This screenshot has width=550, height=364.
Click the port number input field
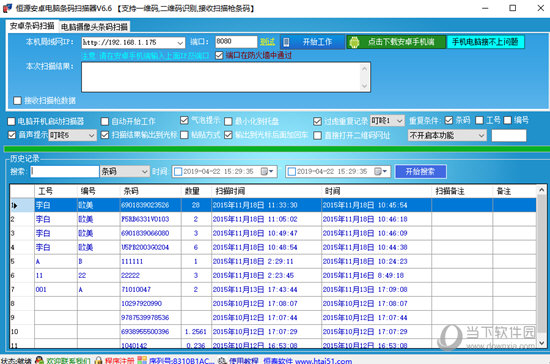click(x=236, y=42)
